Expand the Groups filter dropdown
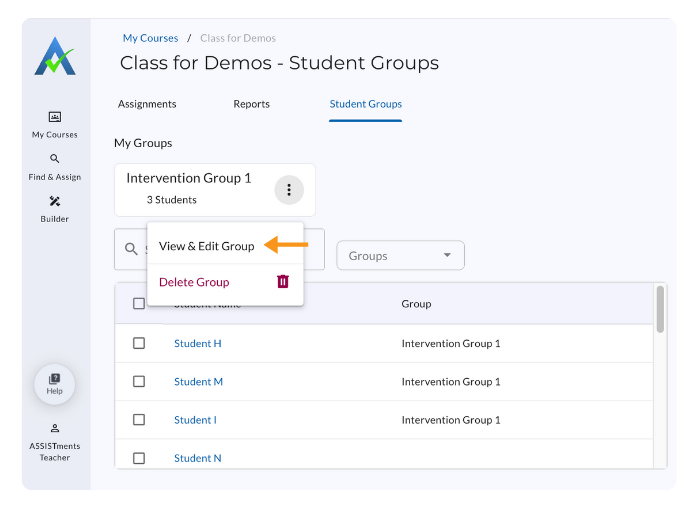Viewport: 698px width, 508px height. click(400, 256)
